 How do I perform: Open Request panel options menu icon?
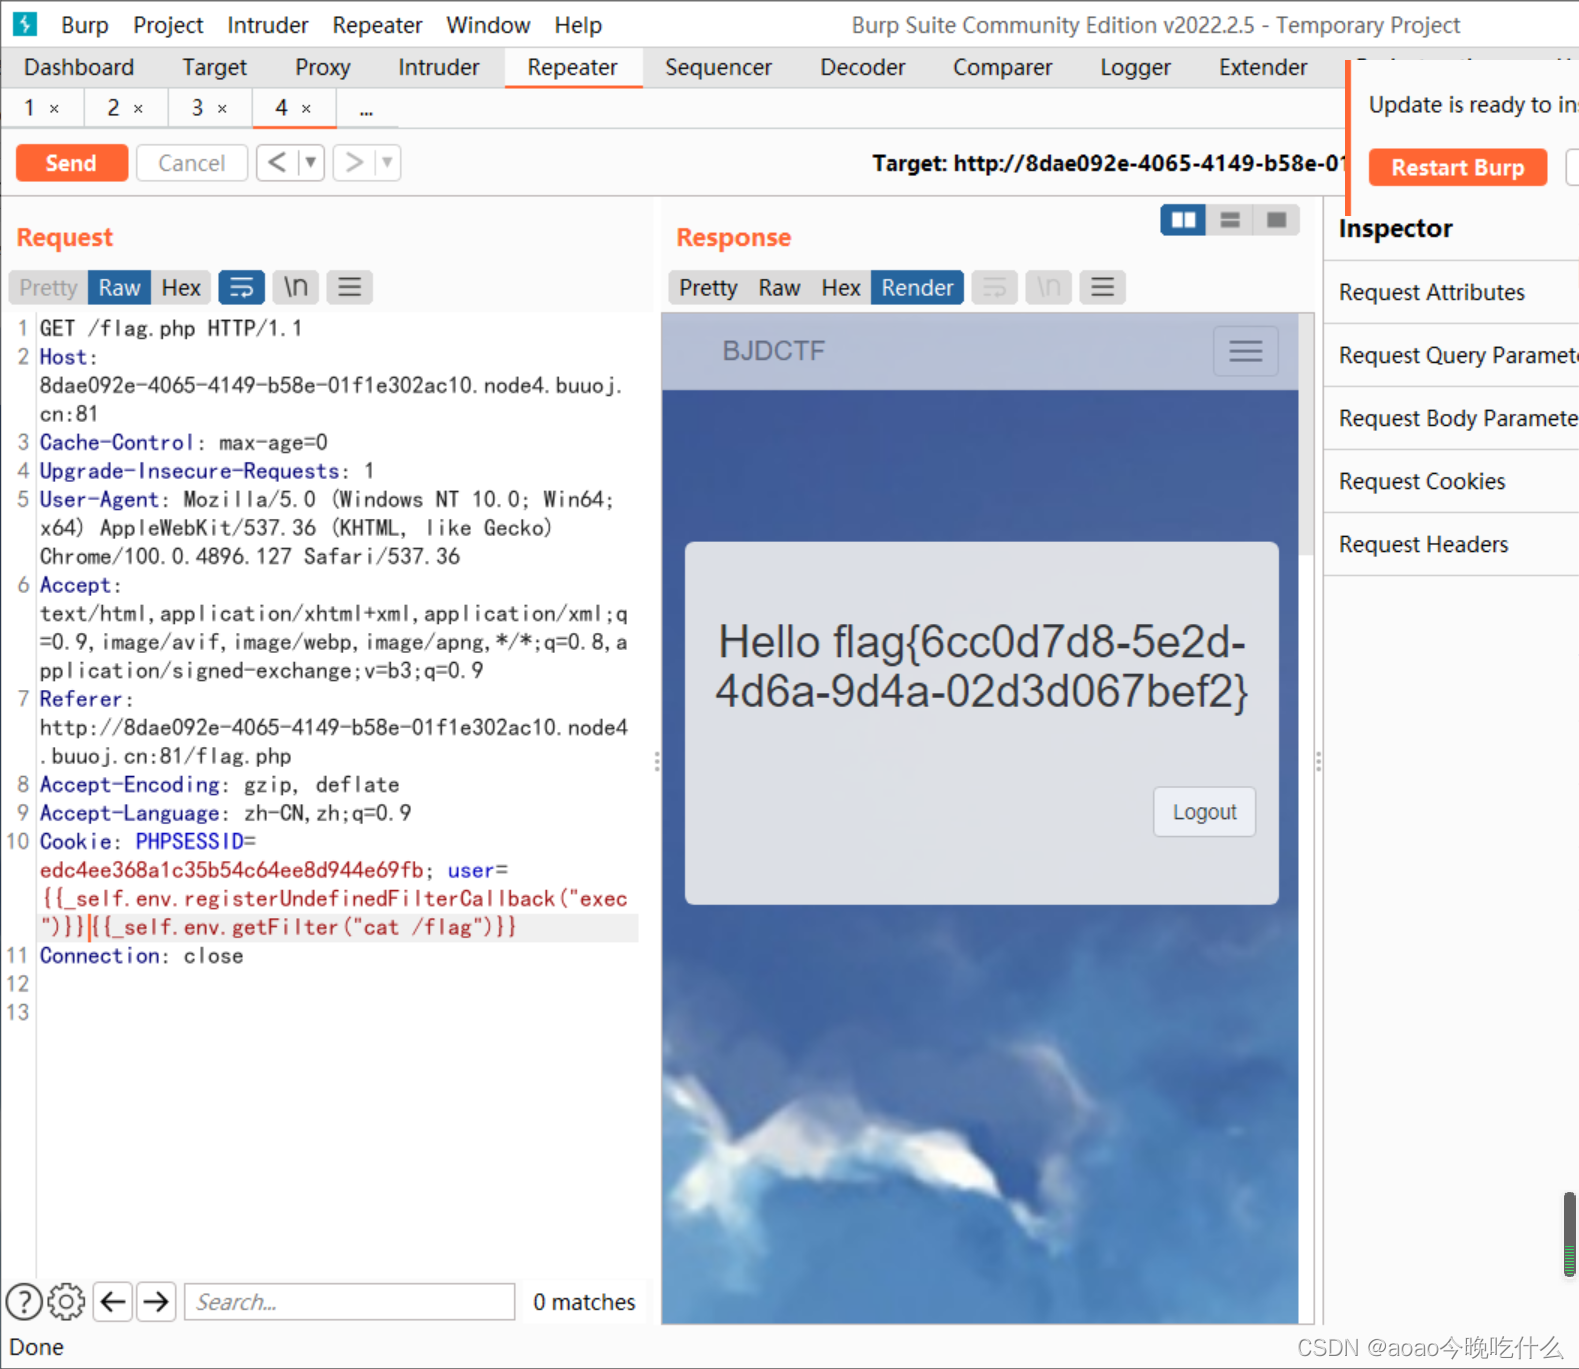click(349, 288)
